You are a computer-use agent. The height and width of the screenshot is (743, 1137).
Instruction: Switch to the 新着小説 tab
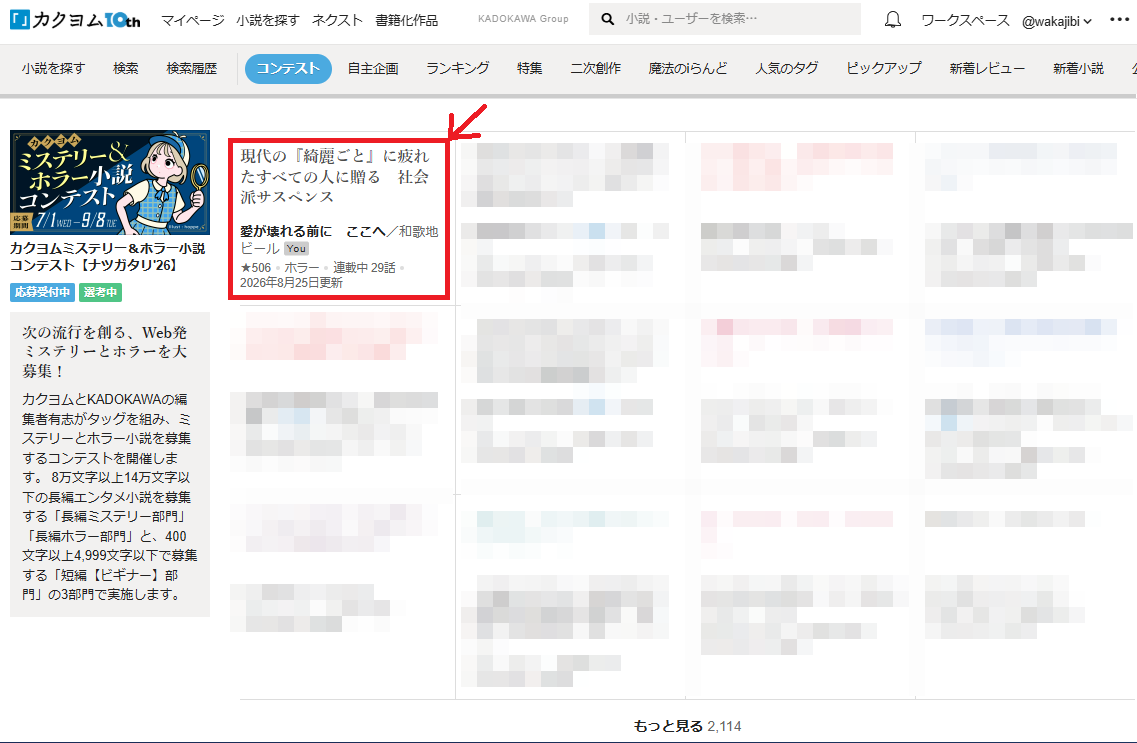tap(1078, 68)
